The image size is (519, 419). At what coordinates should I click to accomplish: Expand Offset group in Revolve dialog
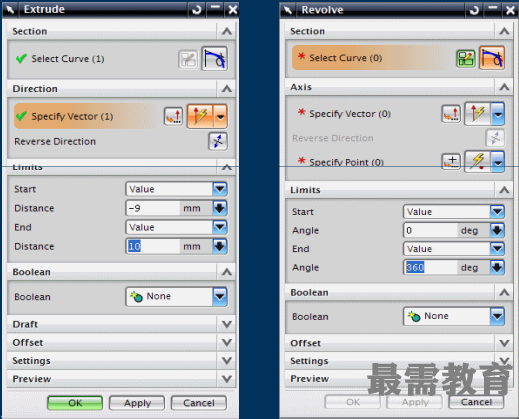point(504,343)
